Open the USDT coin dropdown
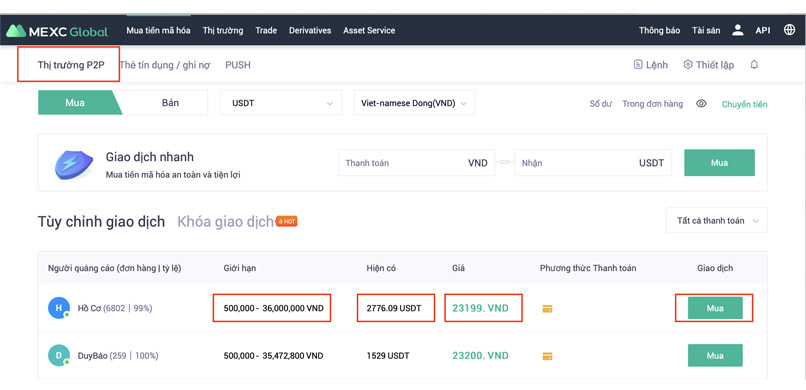Screen dimensions: 806x390 click(x=281, y=103)
